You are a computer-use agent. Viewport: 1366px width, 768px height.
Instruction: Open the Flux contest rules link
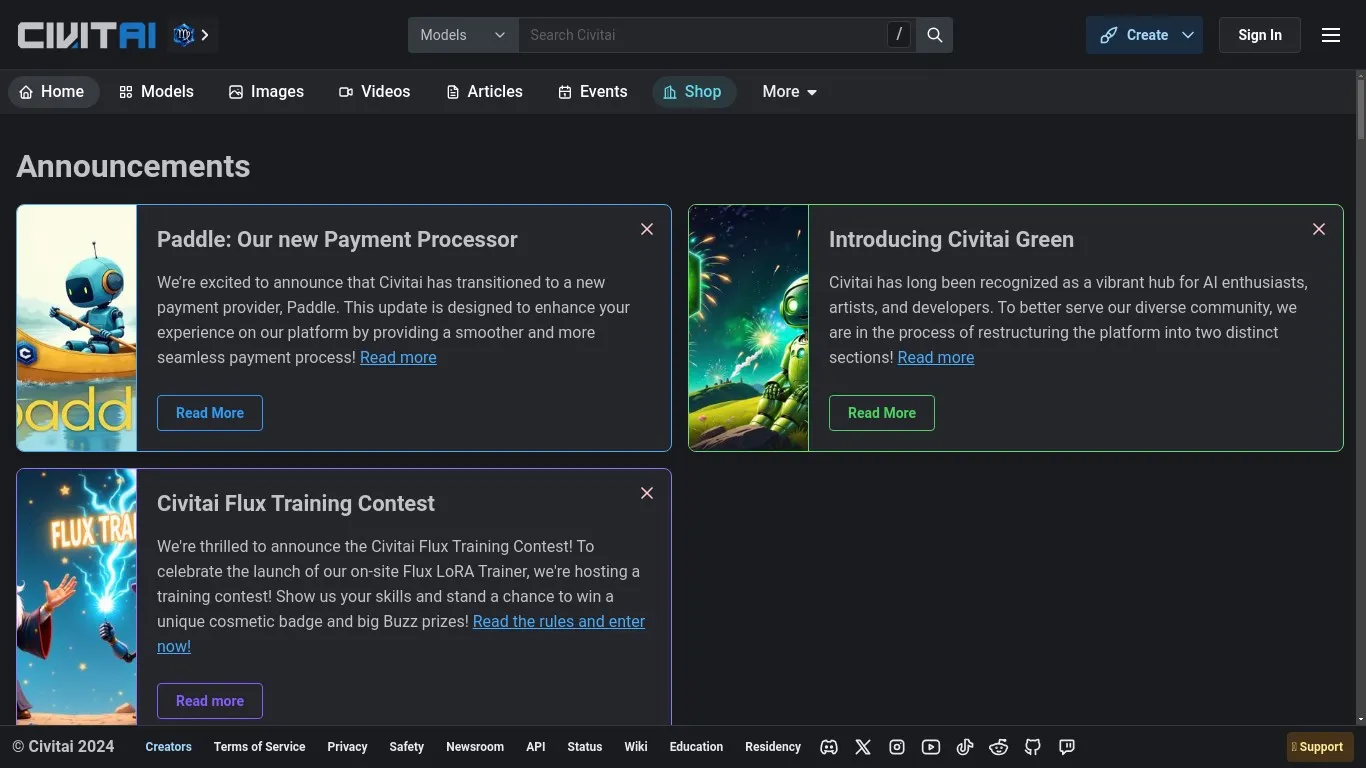[x=558, y=621]
